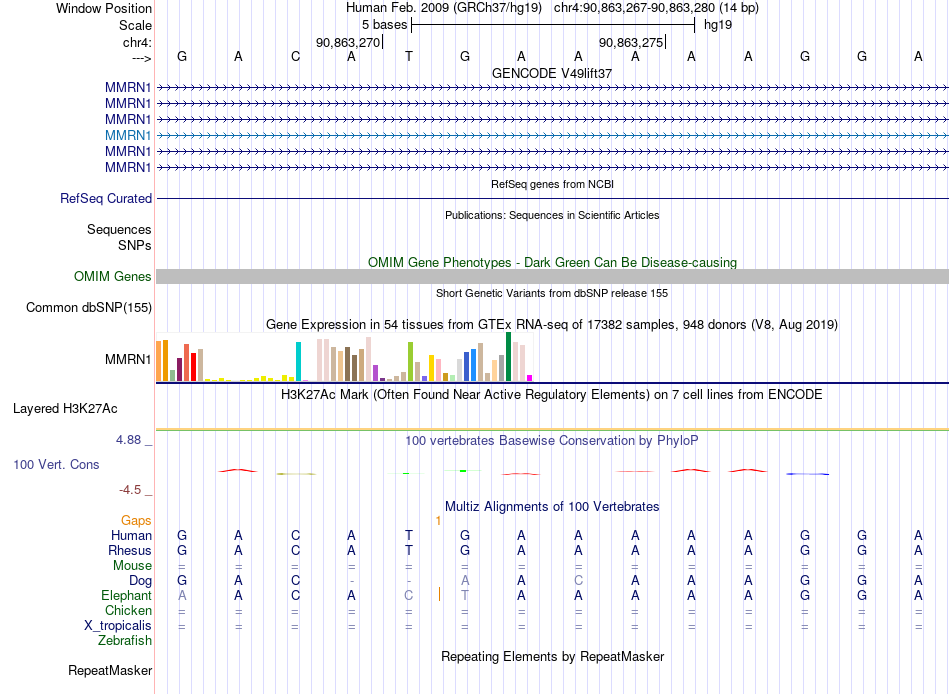This screenshot has height=694, width=950.
Task: Click the tall dark green GTEx expression bar
Action: coord(508,356)
